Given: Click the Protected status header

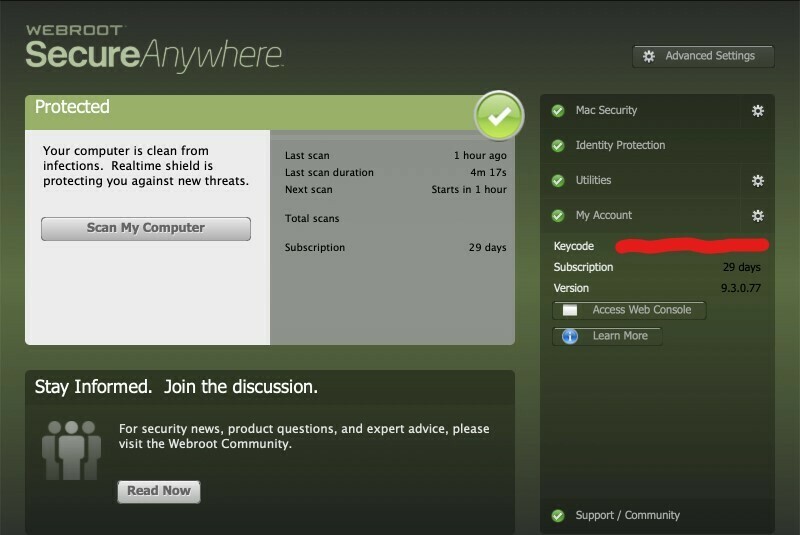Looking at the screenshot, I should 72,107.
